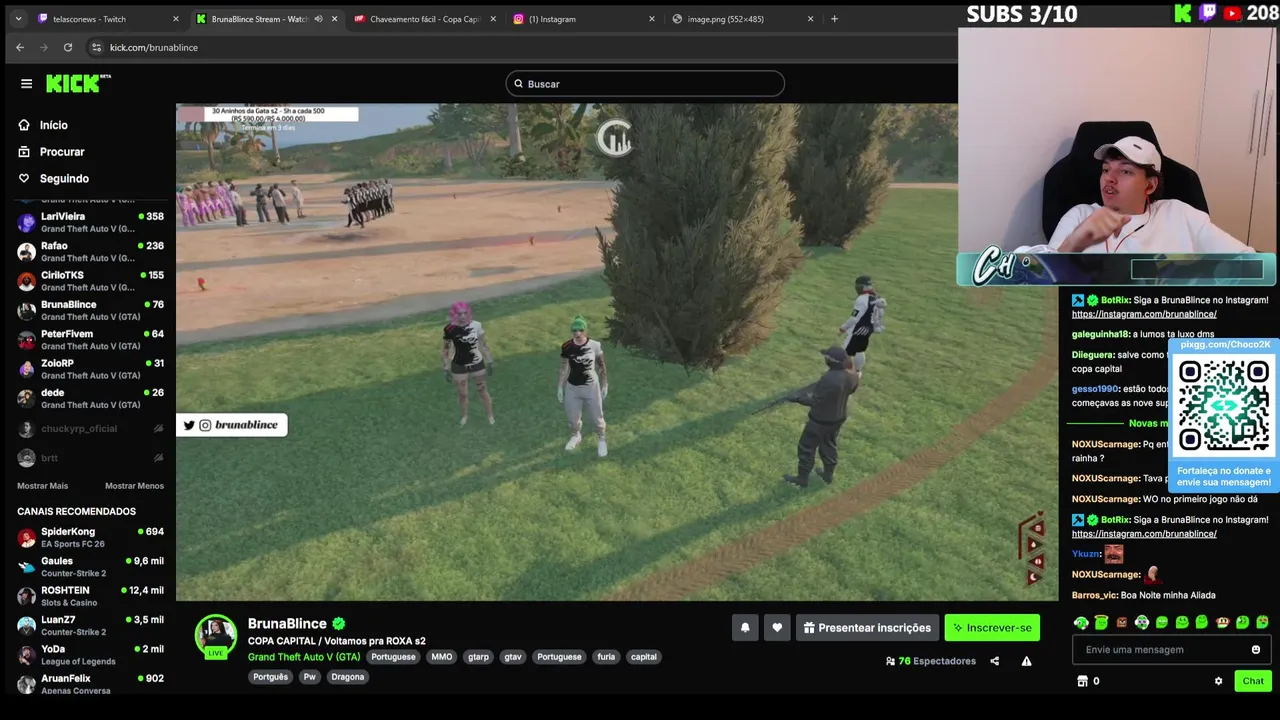Viewport: 1280px width, 720px height.
Task: Click the Inscrever-se button
Action: point(992,628)
